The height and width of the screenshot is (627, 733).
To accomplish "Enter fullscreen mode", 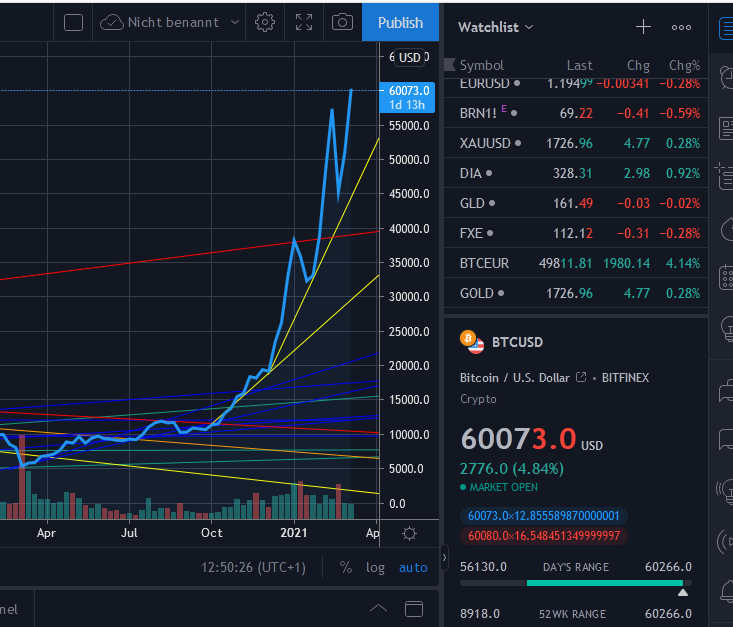I will tap(304, 22).
